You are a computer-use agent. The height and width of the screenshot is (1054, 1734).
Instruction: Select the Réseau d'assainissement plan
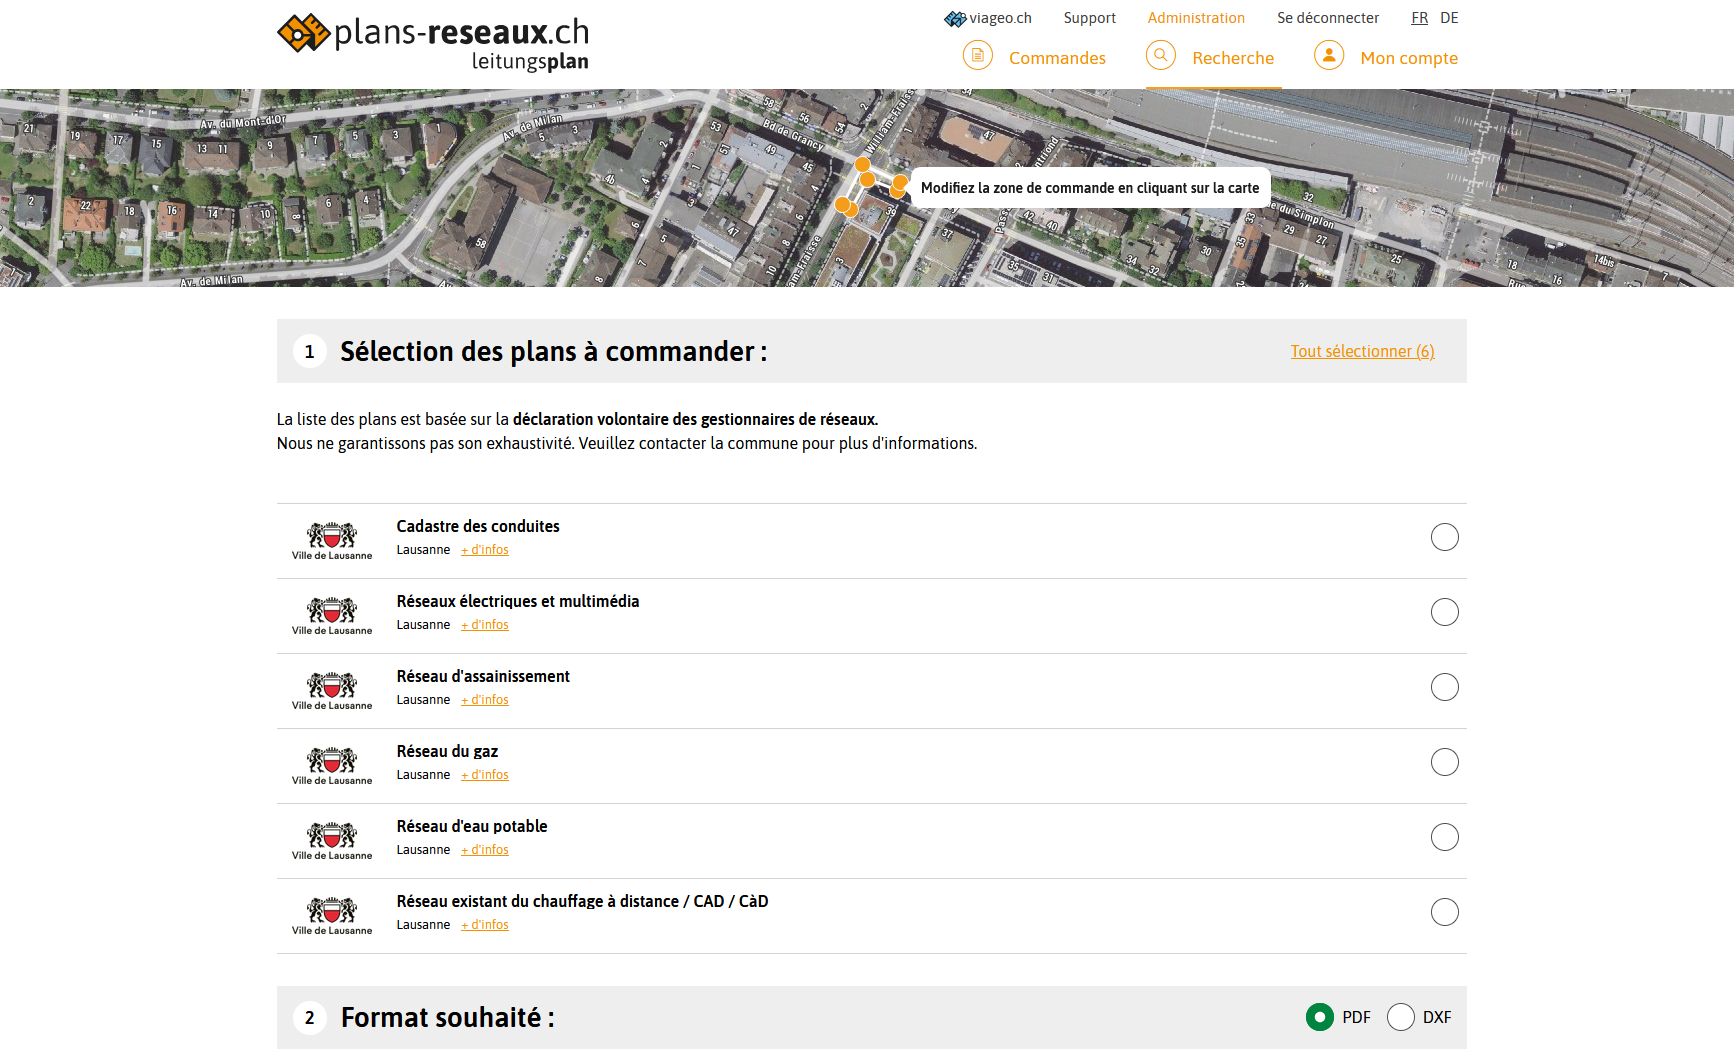pyautogui.click(x=1444, y=687)
